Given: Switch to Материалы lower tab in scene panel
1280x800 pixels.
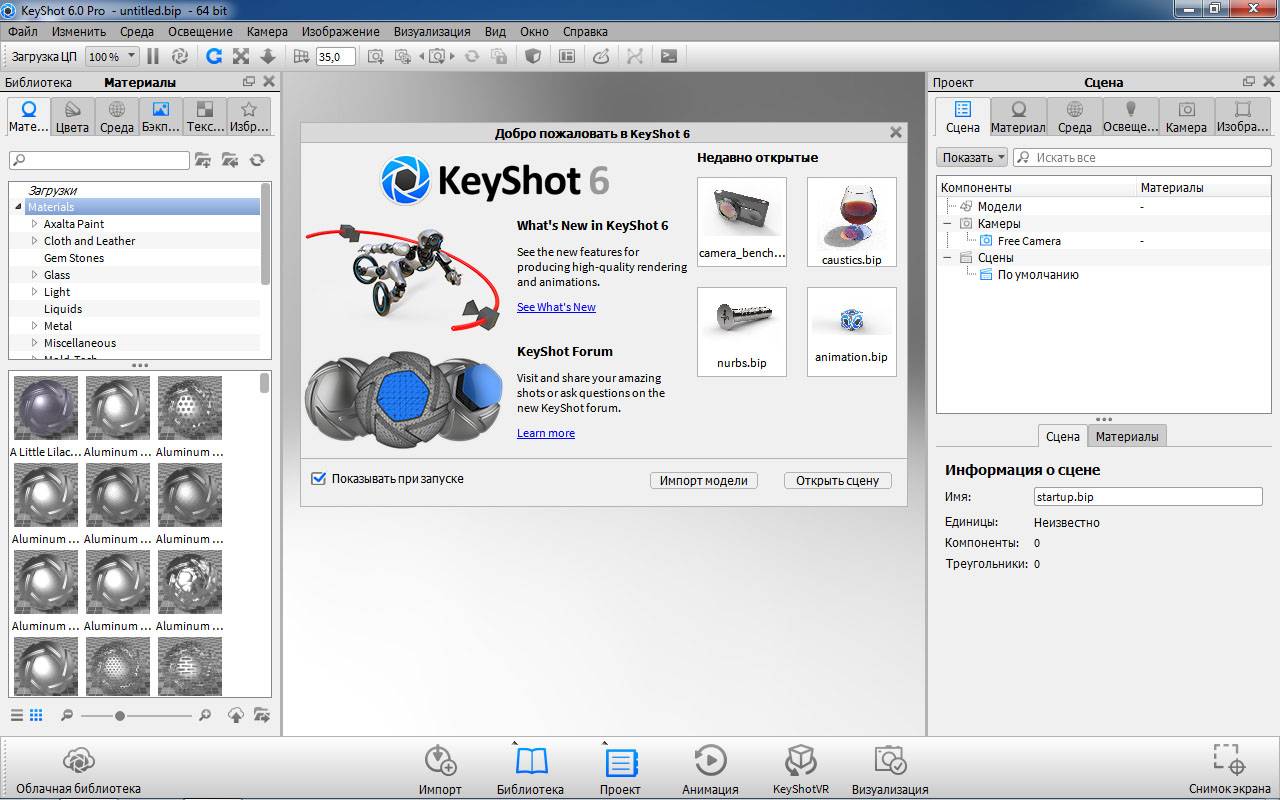Looking at the screenshot, I should 1127,436.
